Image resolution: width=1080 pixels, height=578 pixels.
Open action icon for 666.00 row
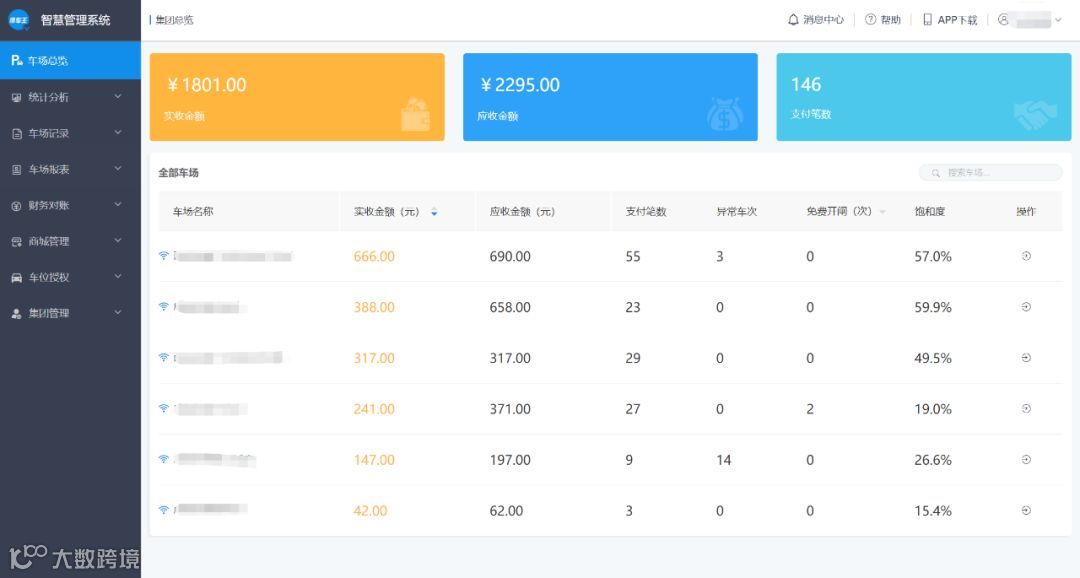(1026, 256)
